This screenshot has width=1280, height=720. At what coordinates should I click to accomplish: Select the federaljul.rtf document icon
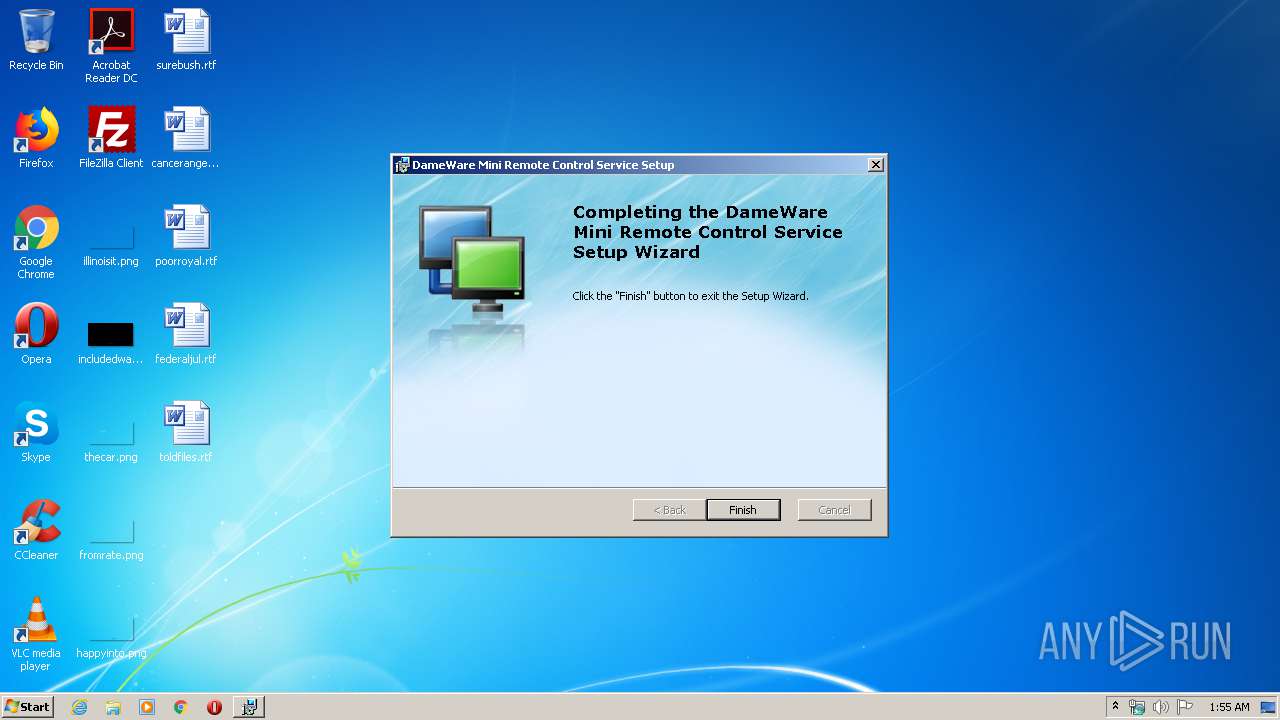pyautogui.click(x=186, y=334)
